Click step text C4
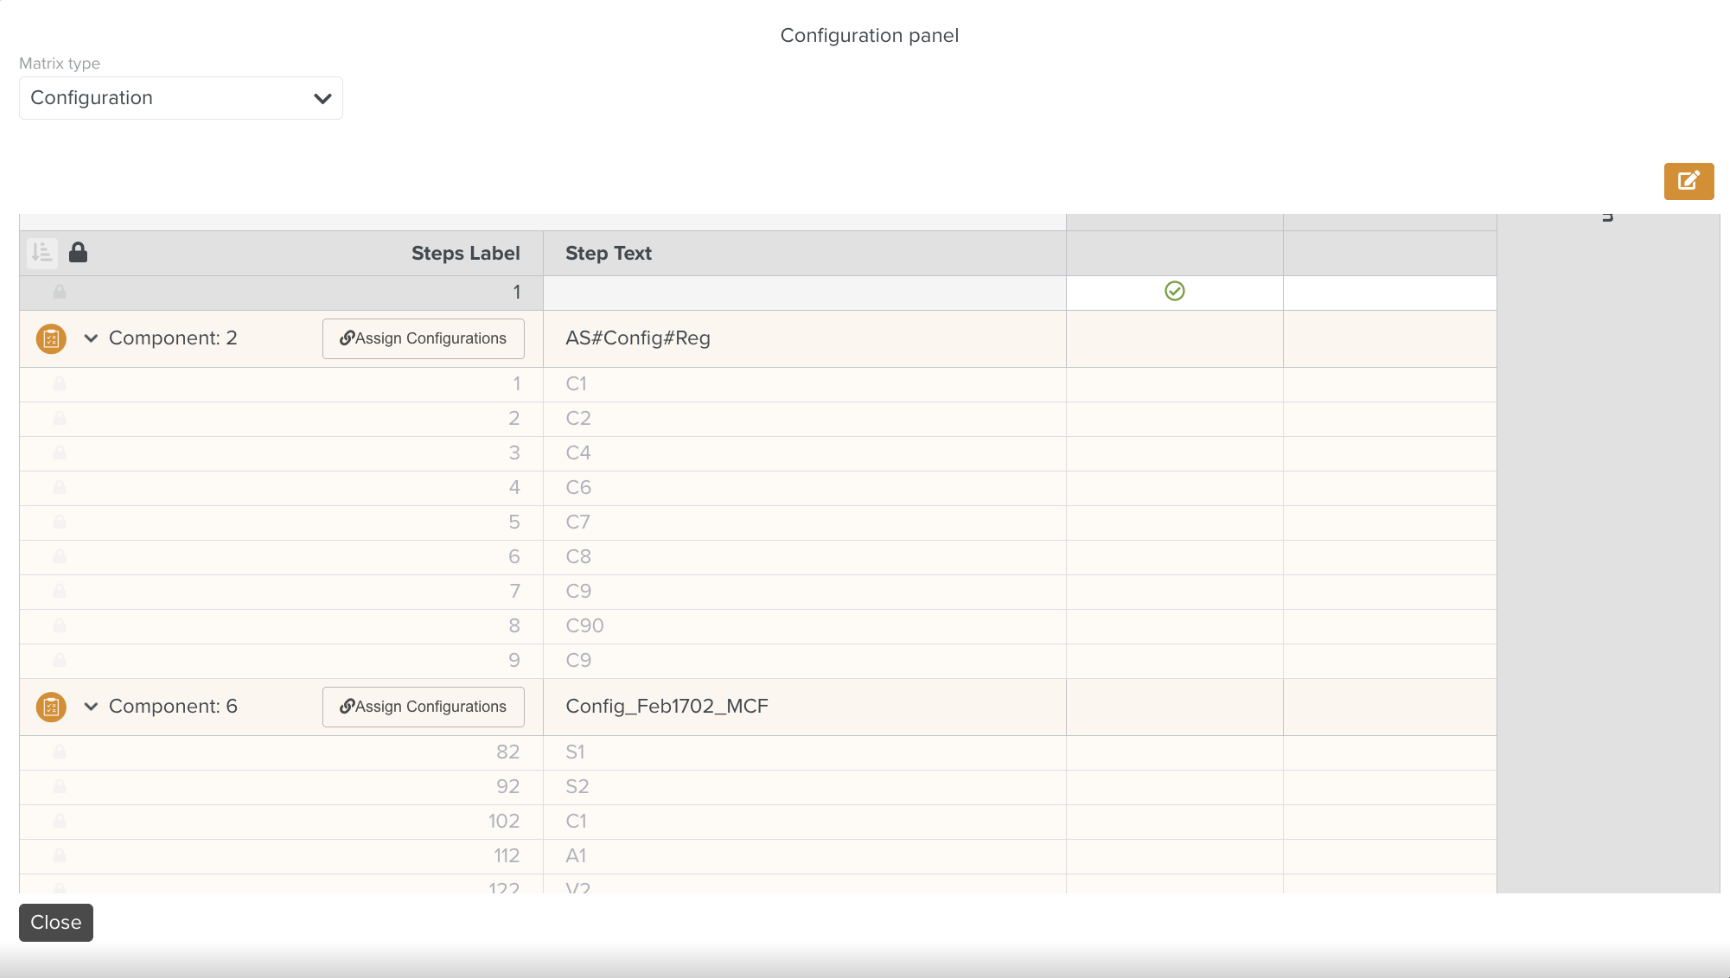The width and height of the screenshot is (1730, 978). pos(578,453)
